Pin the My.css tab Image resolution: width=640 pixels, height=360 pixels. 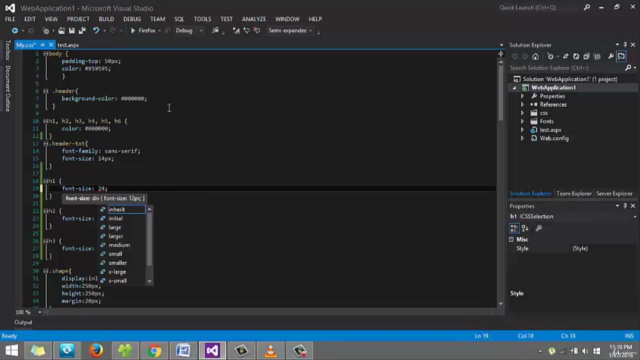(x=42, y=44)
